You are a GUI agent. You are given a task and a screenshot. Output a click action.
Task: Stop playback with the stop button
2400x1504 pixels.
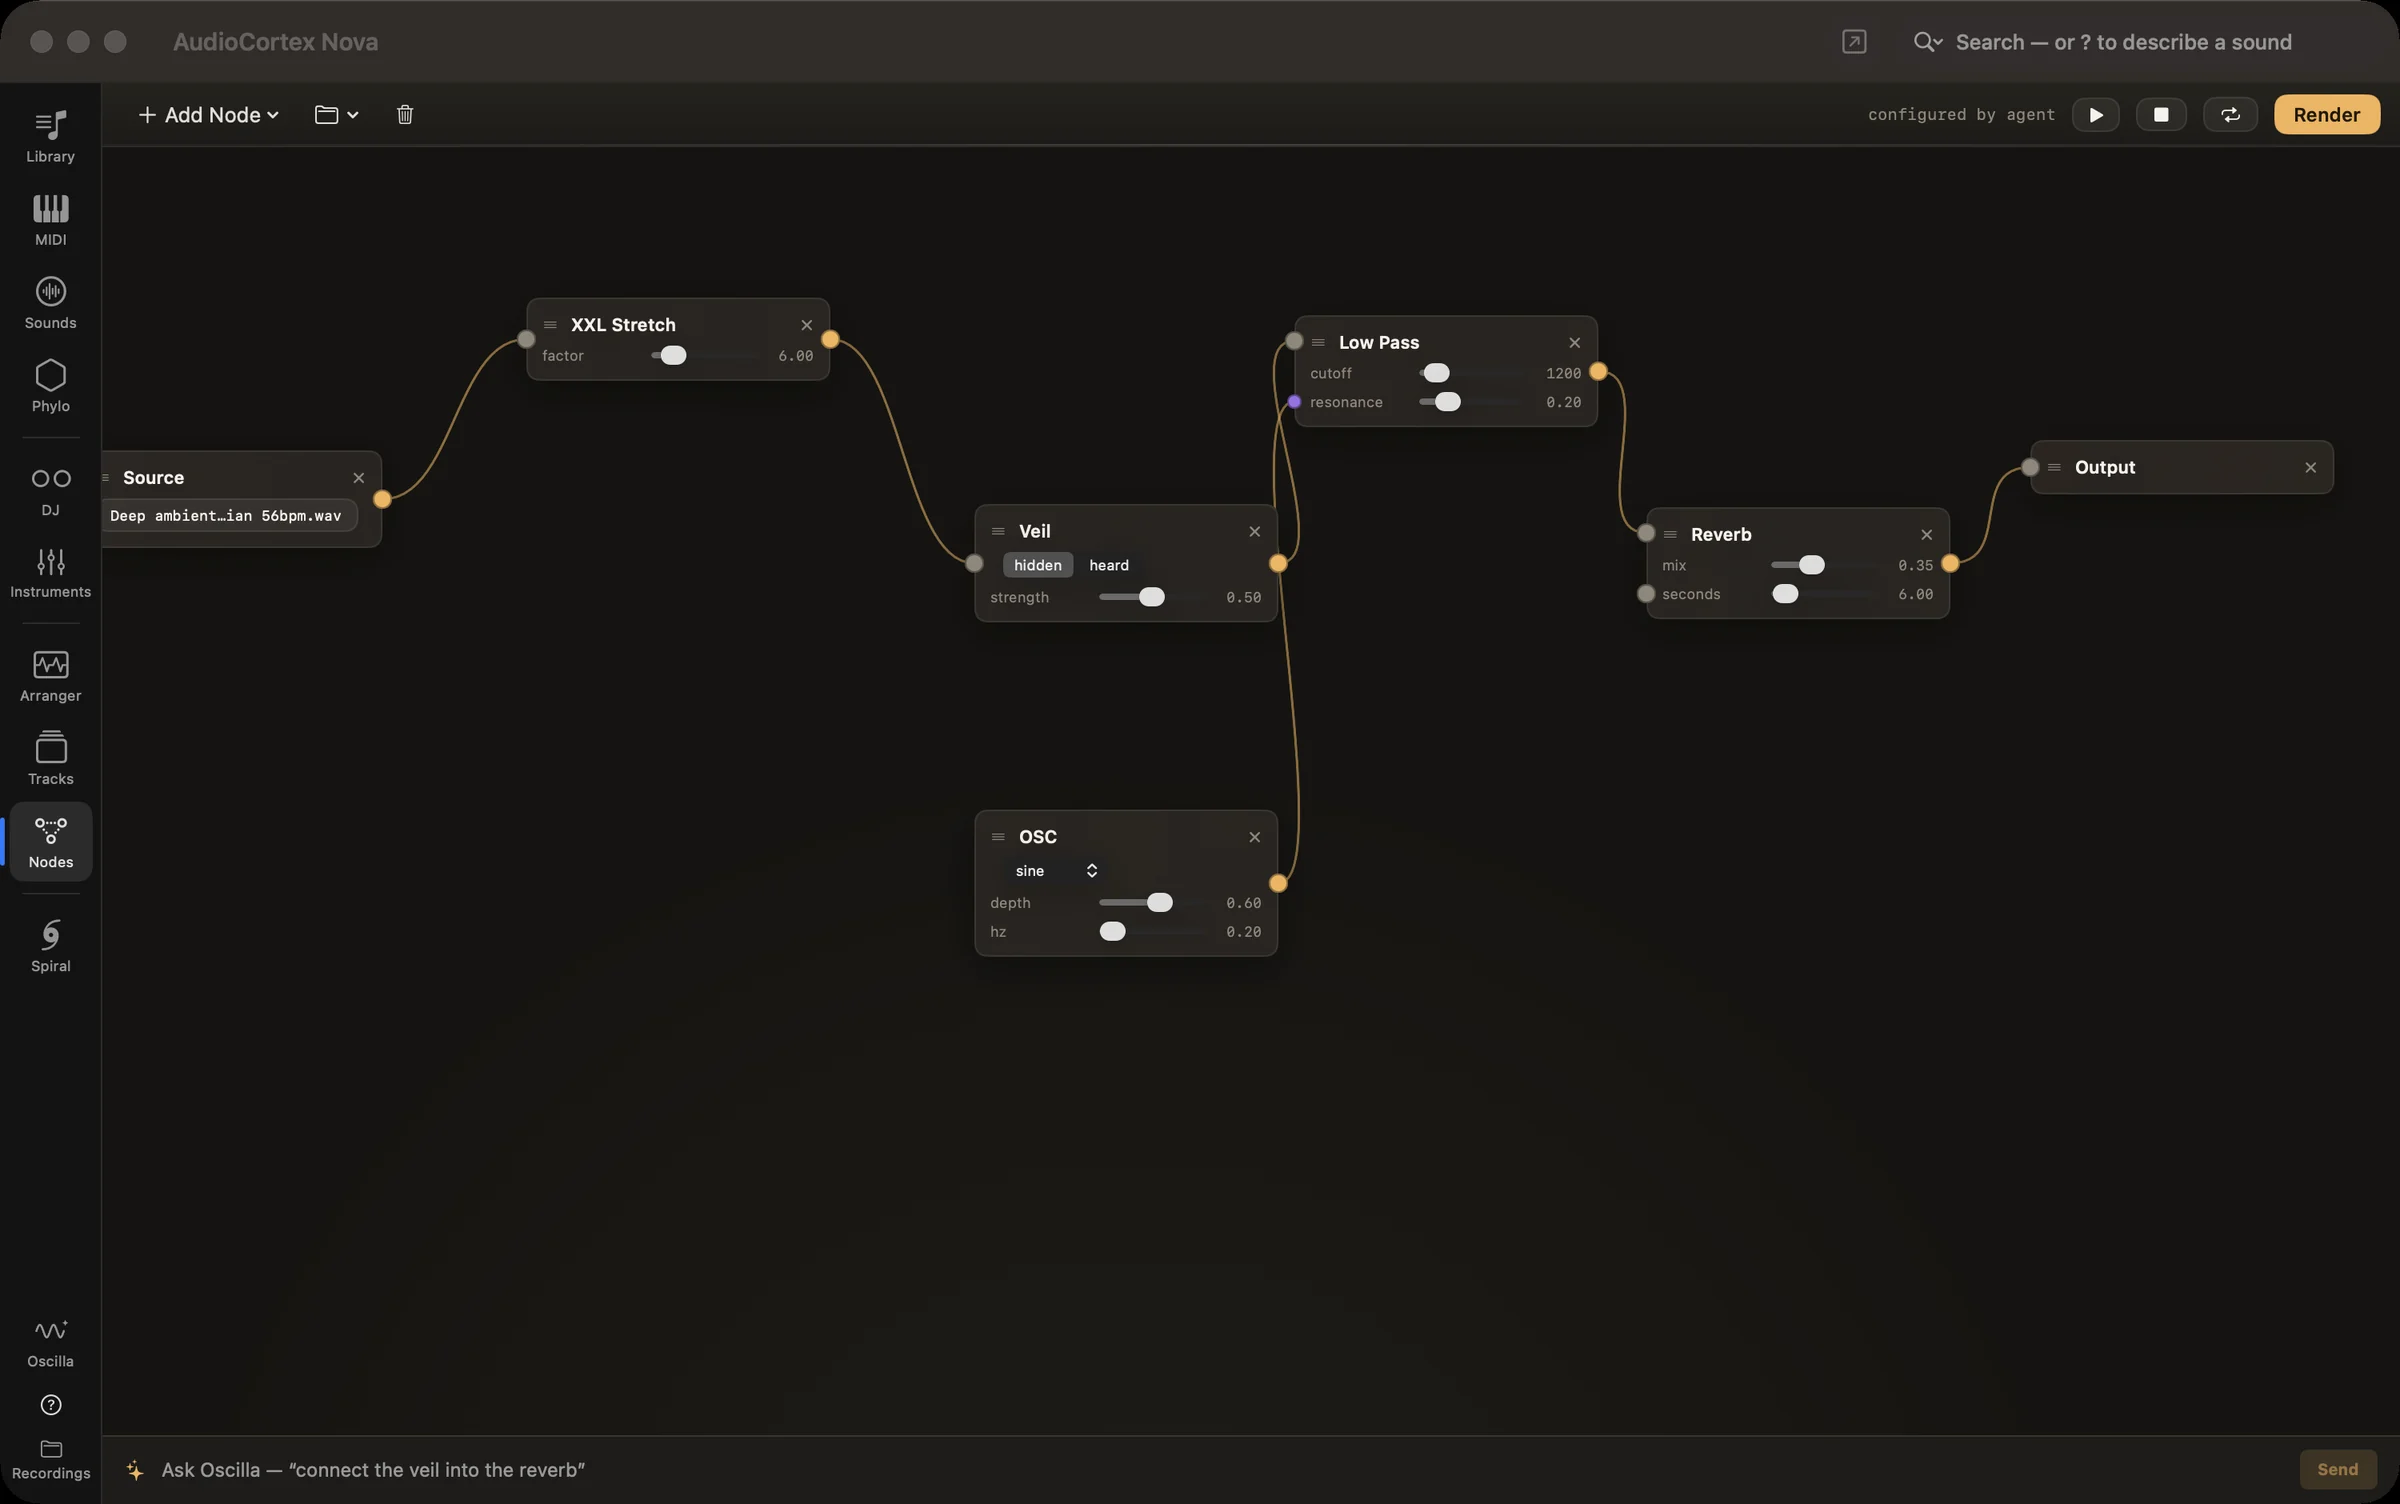[2161, 114]
